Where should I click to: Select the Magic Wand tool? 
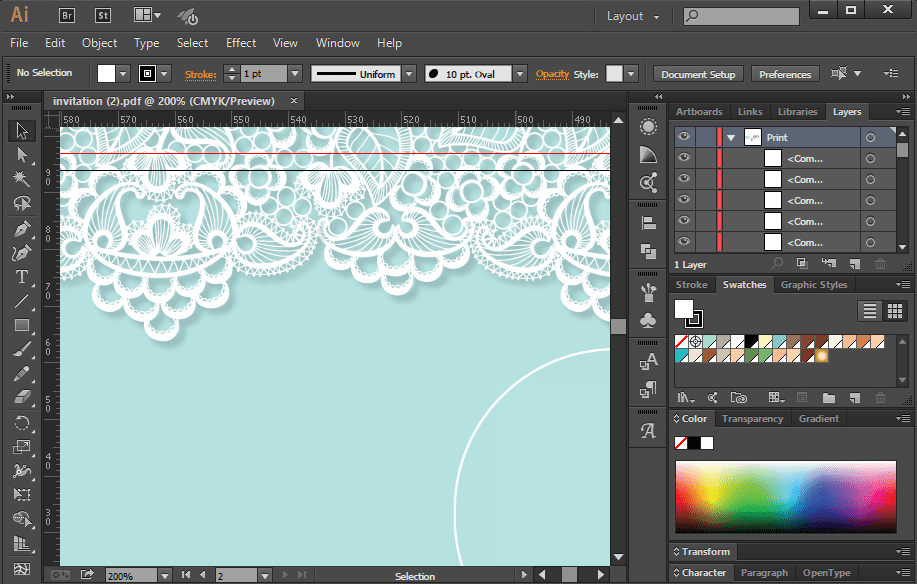point(22,178)
